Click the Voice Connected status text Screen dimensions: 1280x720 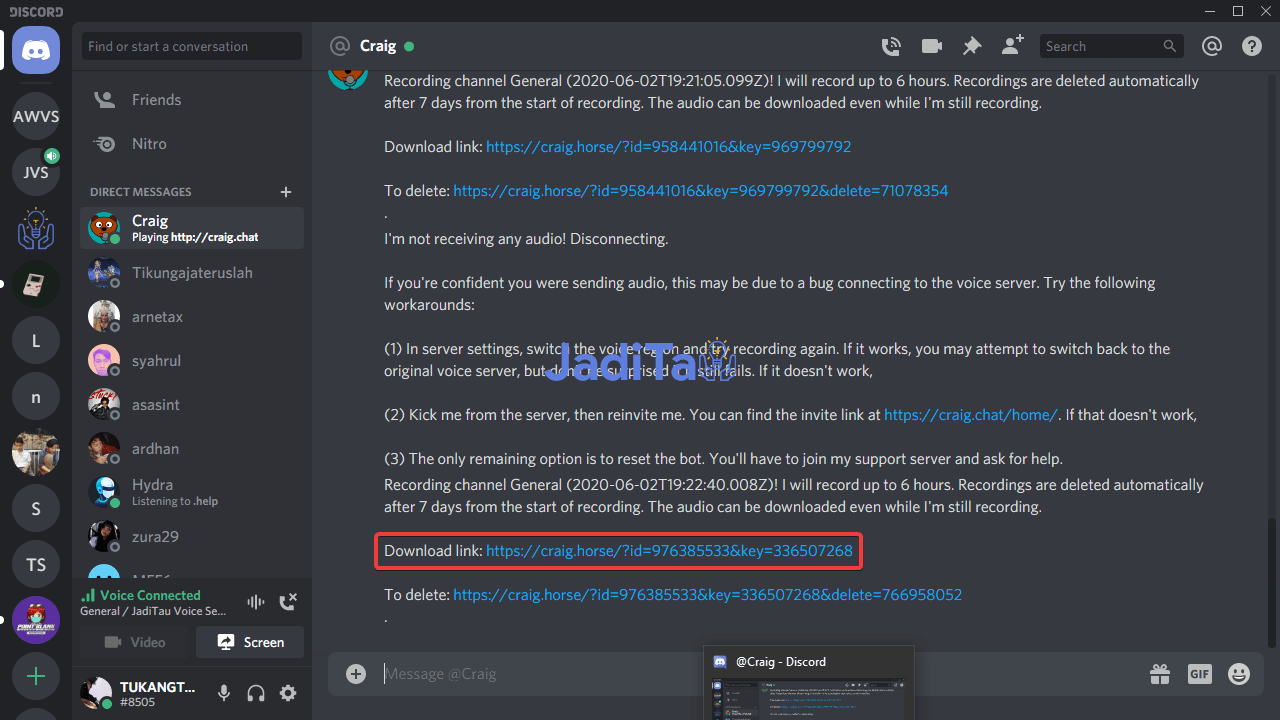pyautogui.click(x=150, y=595)
